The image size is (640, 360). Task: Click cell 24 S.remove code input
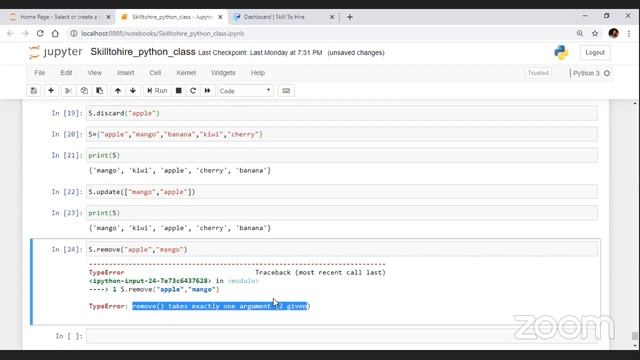tap(342, 249)
